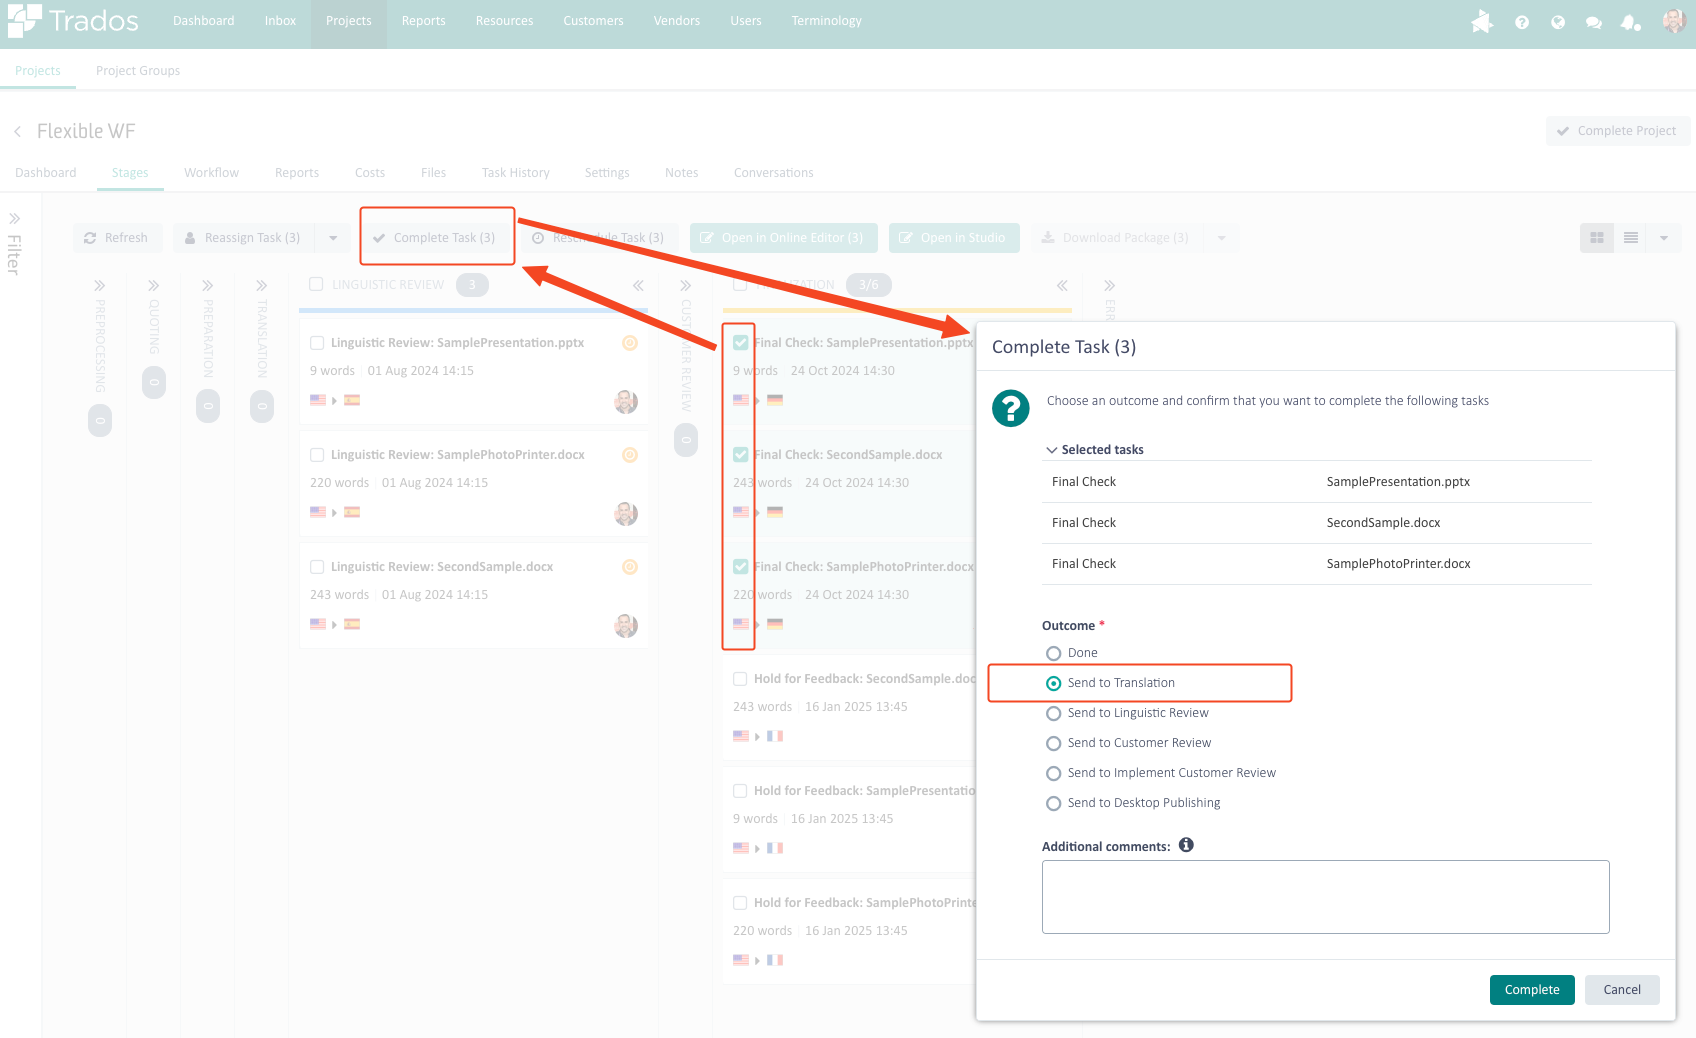Click status icon on Linguistic Review SamplePhotoPrinter card

click(630, 455)
